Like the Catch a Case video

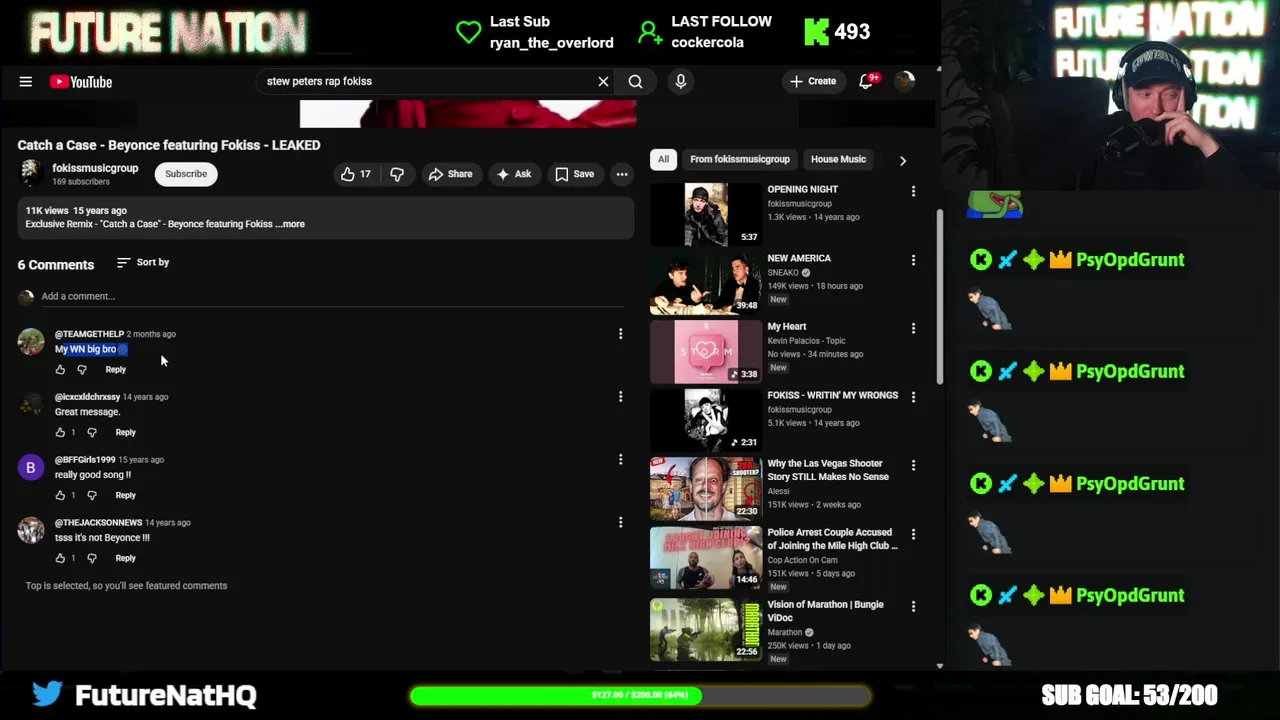(x=355, y=174)
